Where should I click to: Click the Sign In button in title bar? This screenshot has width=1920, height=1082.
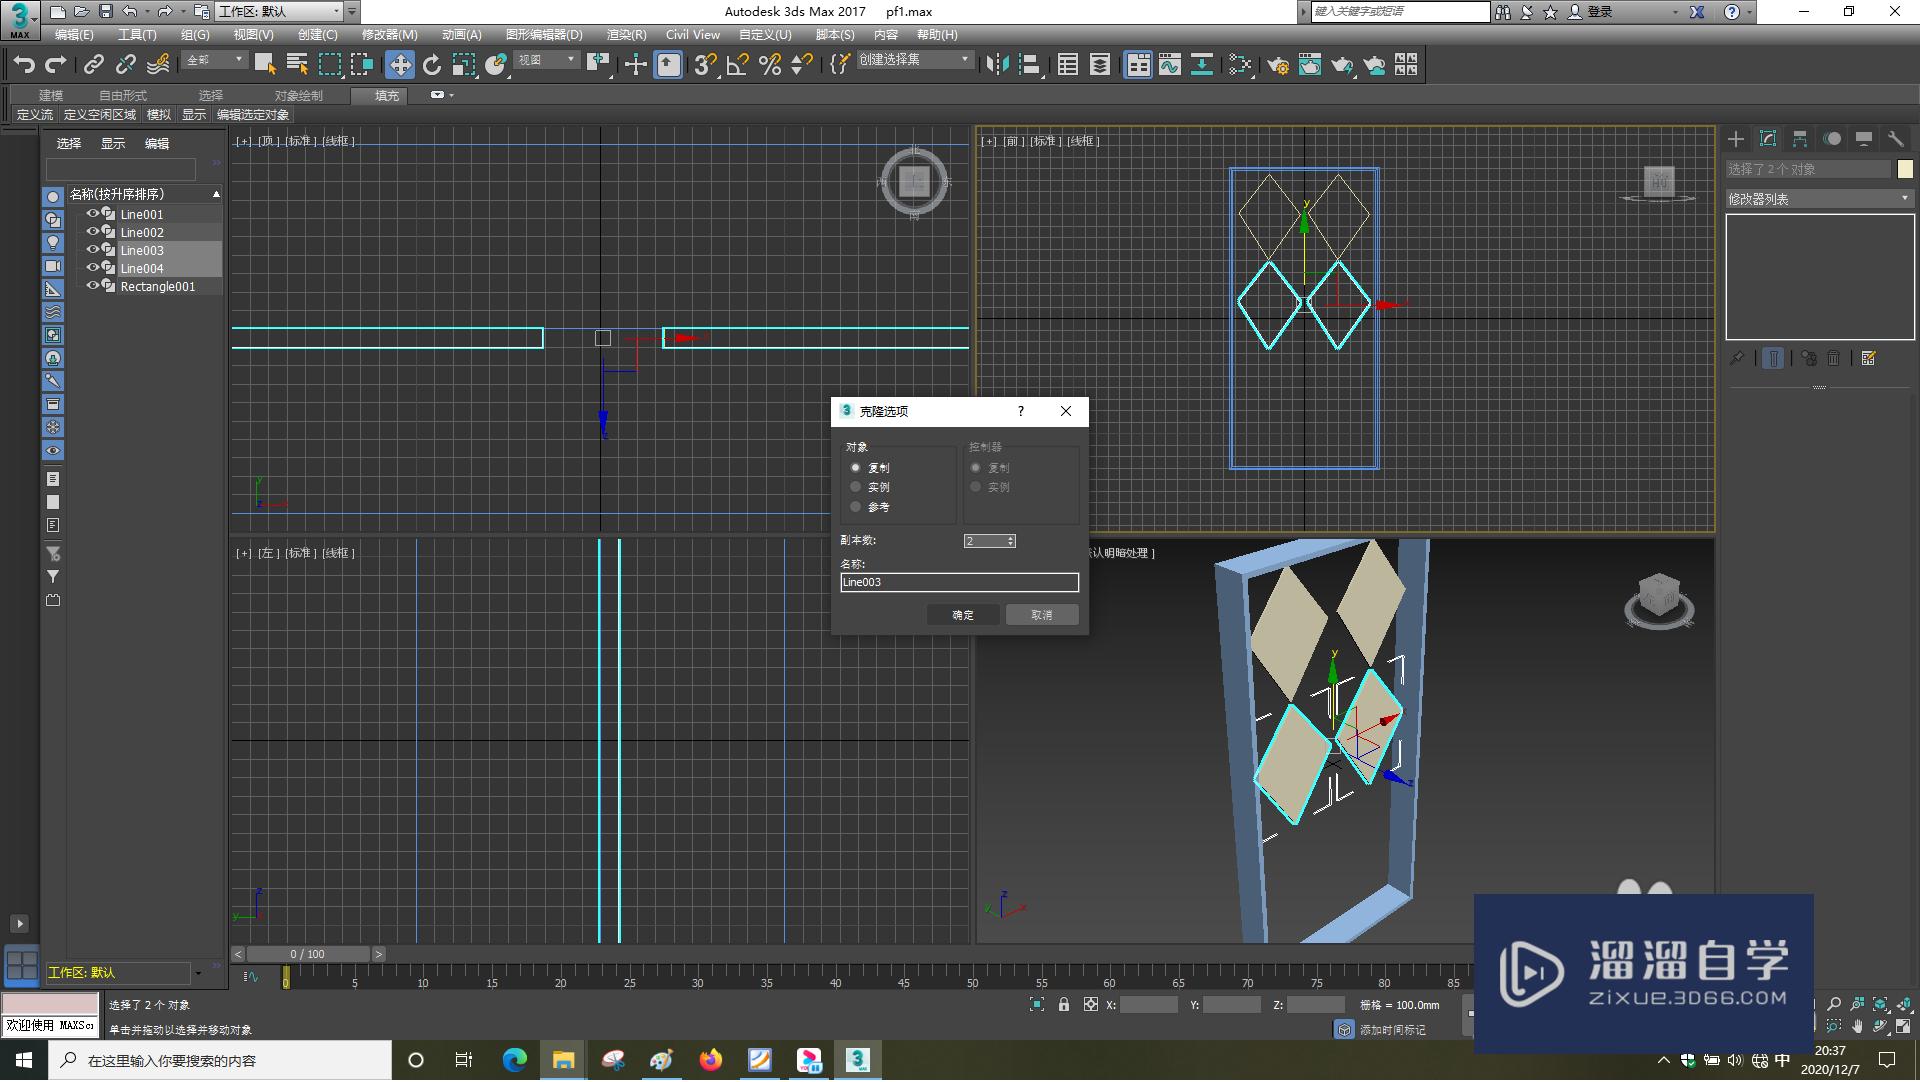tap(1590, 12)
